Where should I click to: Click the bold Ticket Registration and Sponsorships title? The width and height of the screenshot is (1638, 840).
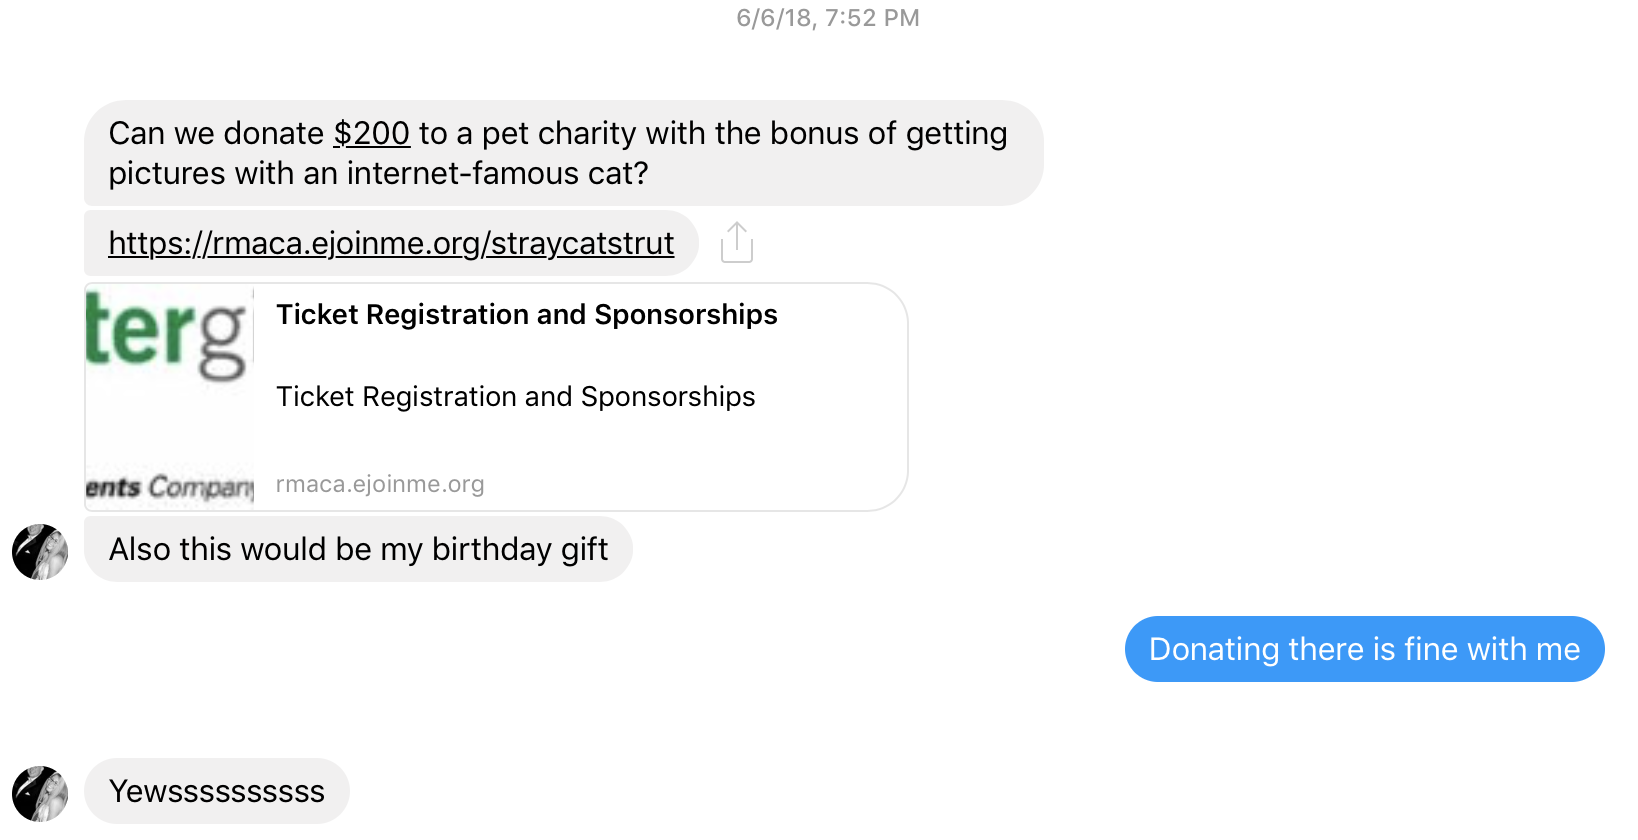[x=526, y=315]
